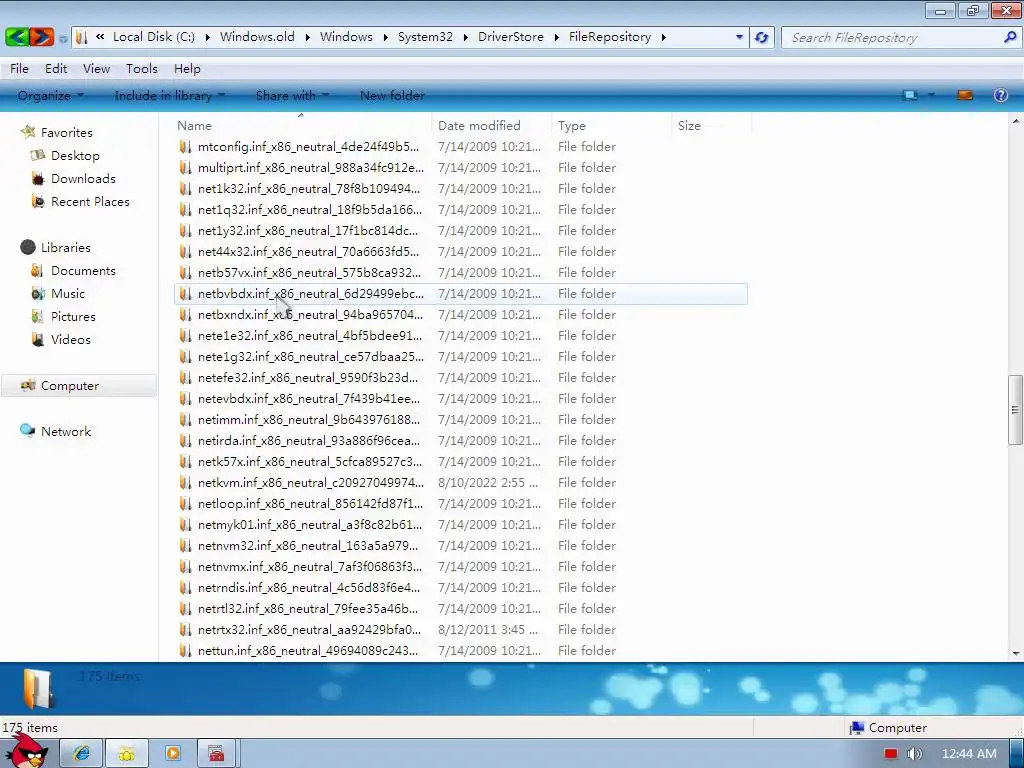Screen dimensions: 1024x768
Task: Sort by the Type column header
Action: [611, 125]
